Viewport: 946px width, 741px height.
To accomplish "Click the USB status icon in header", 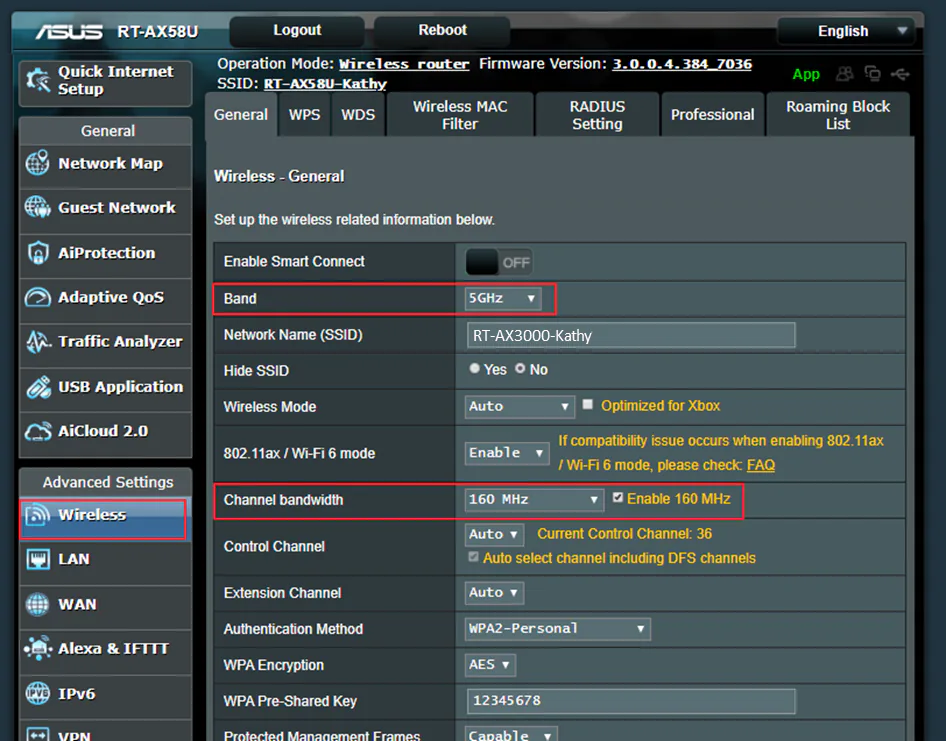I will tap(900, 74).
